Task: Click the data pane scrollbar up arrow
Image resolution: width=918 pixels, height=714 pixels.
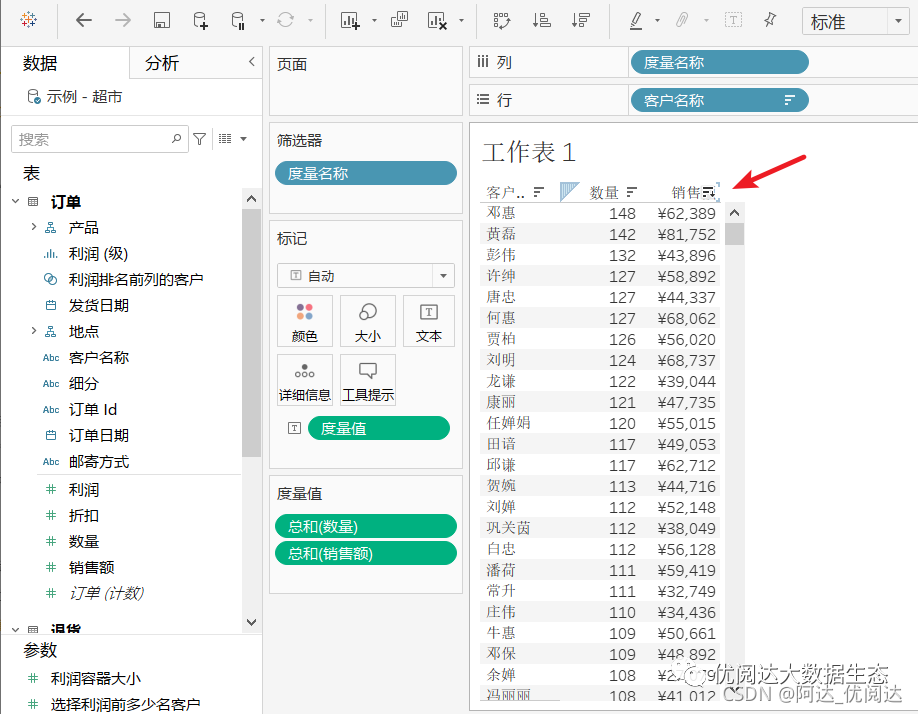Action: (x=251, y=198)
